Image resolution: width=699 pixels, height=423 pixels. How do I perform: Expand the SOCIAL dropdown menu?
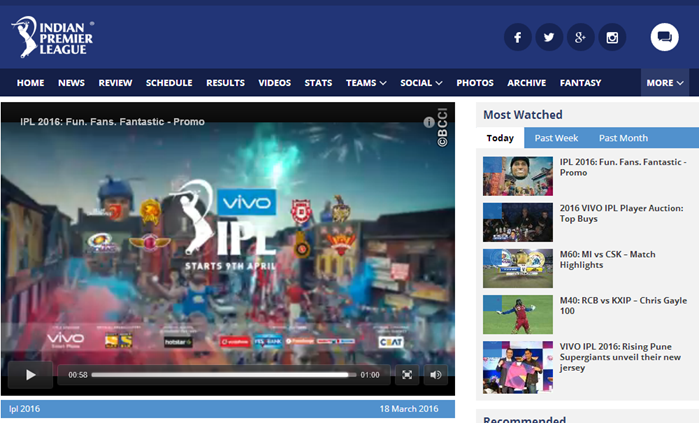[421, 83]
